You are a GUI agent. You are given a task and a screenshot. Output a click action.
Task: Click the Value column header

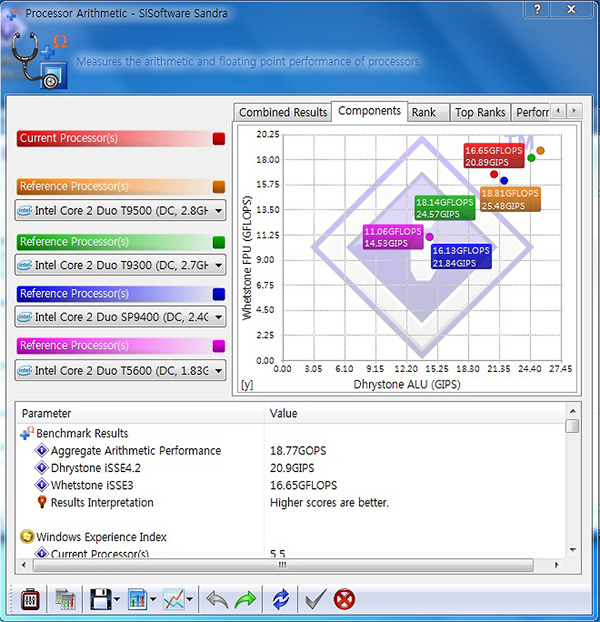[415, 413]
